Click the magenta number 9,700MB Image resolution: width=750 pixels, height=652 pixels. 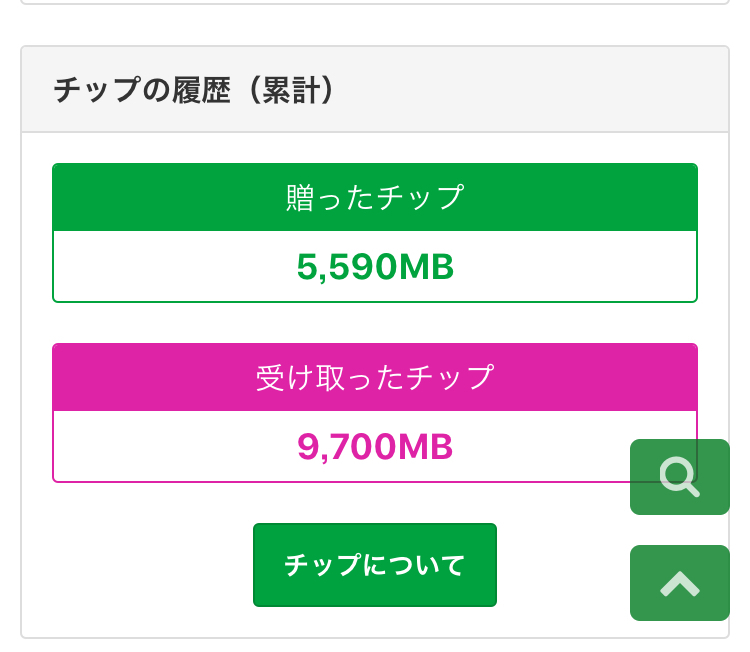click(x=374, y=447)
